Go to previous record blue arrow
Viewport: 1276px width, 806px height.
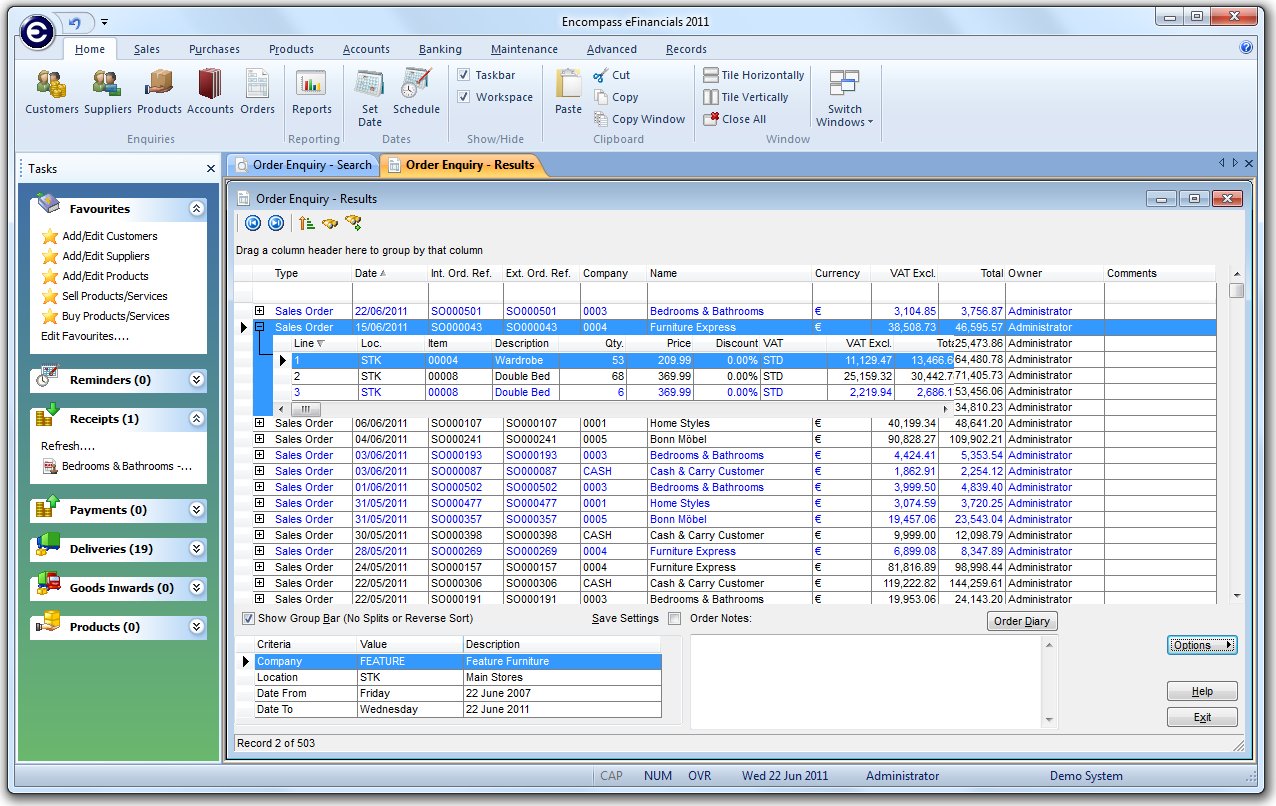tap(253, 223)
